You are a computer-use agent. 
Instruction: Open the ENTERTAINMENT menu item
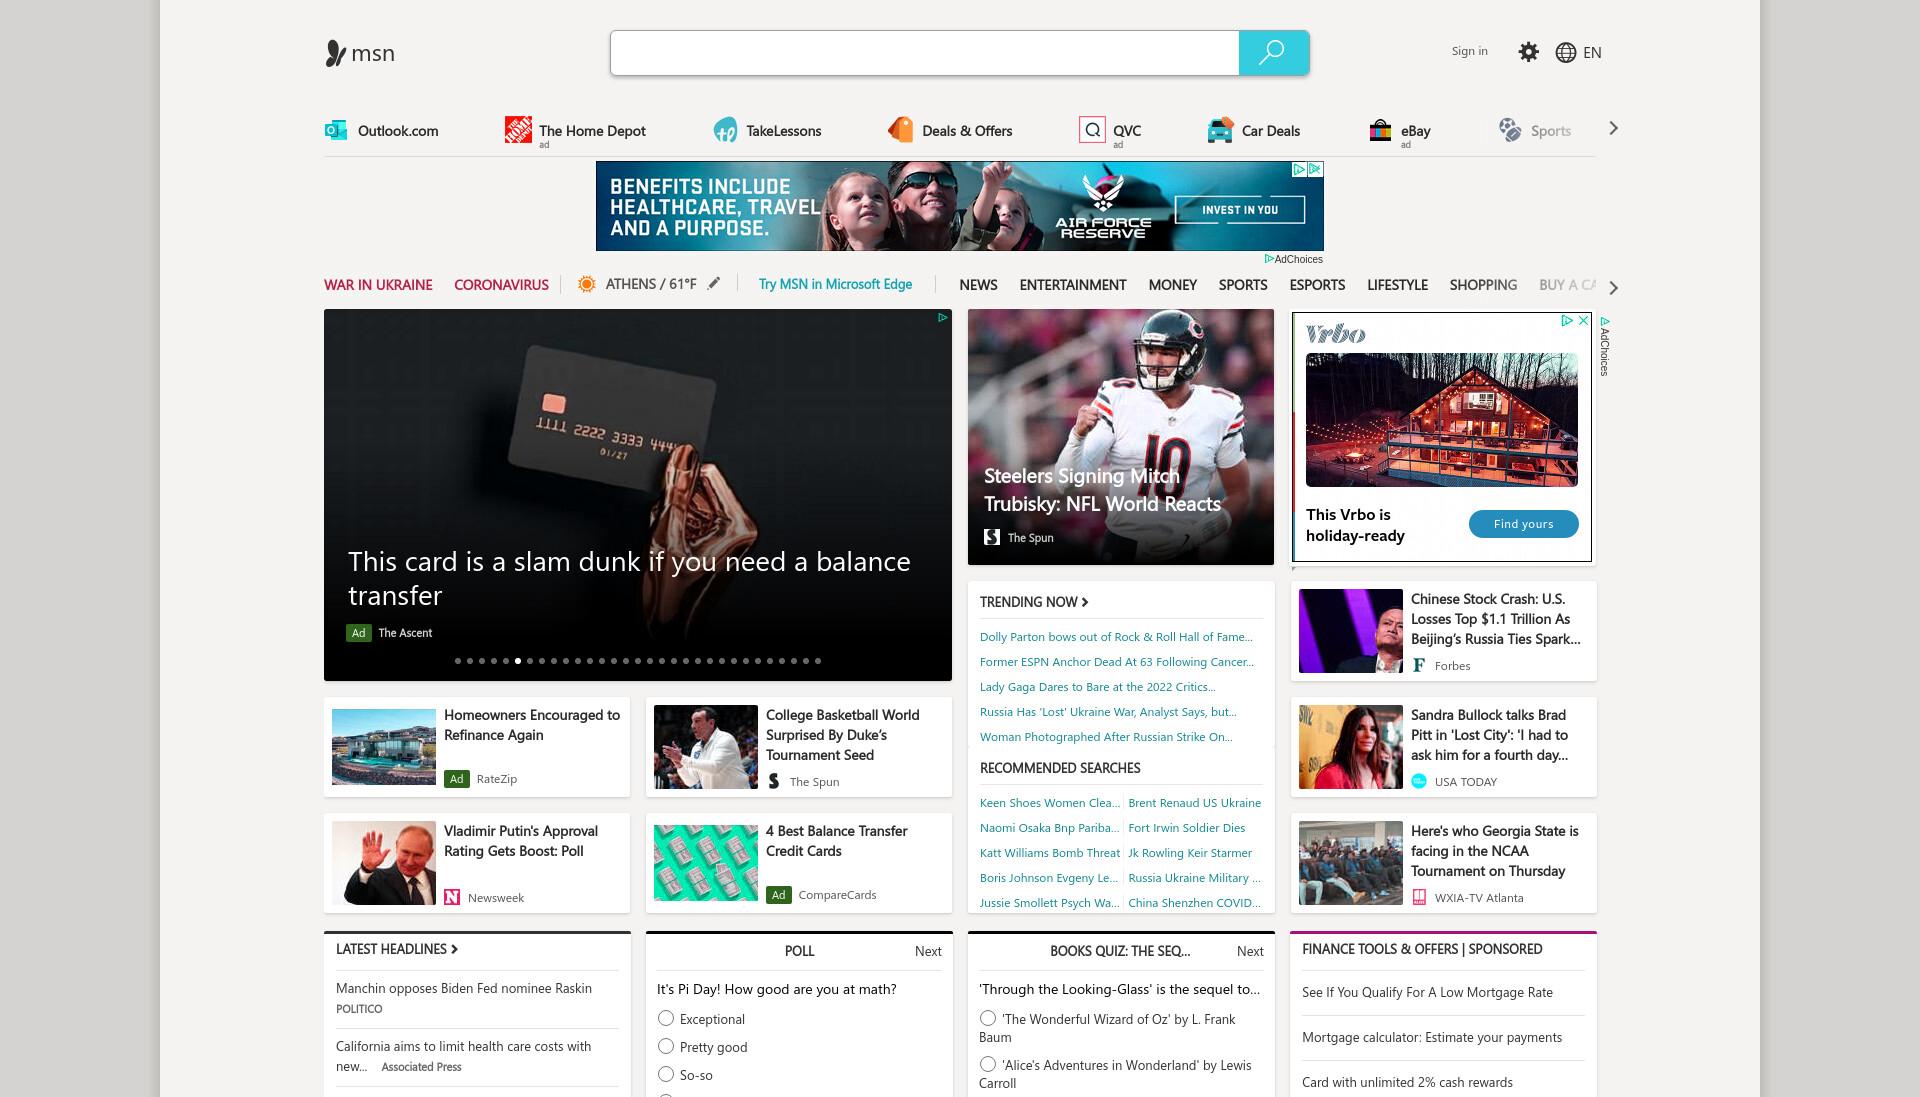pyautogui.click(x=1073, y=285)
